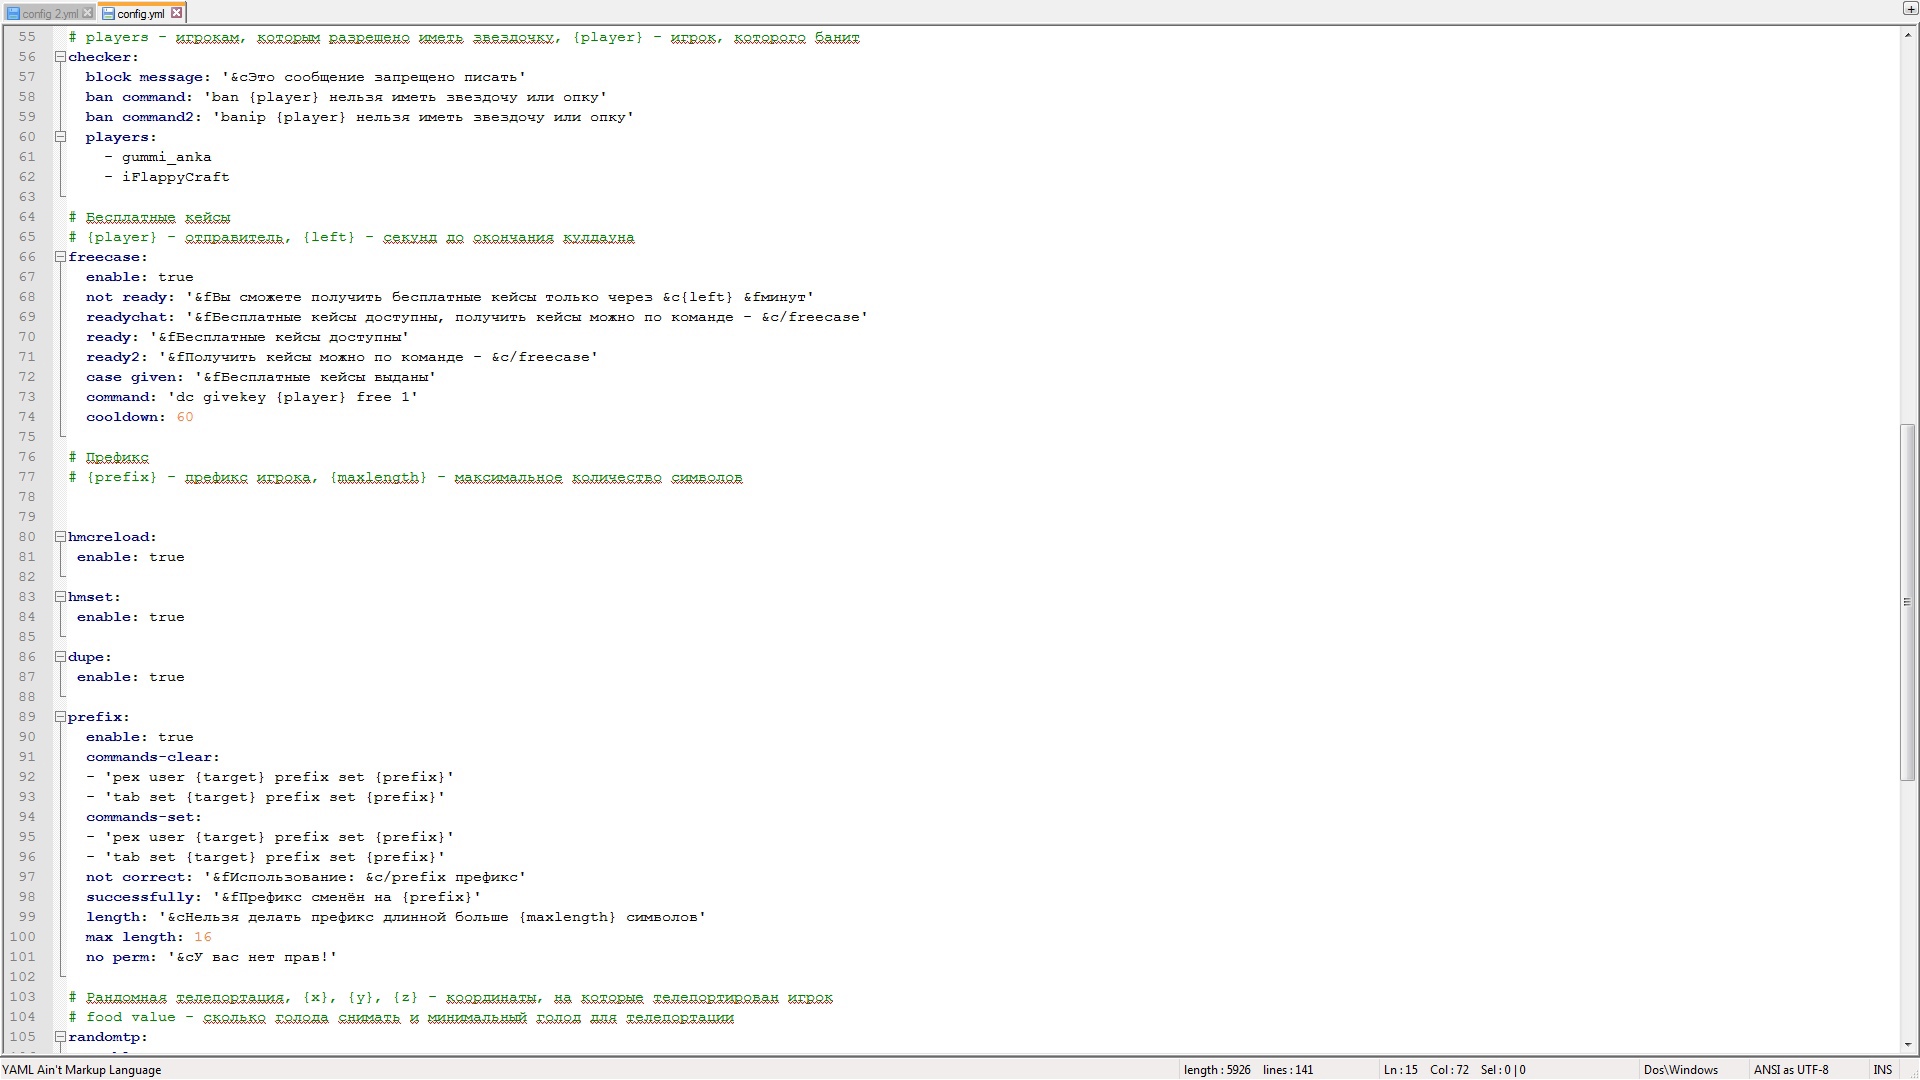1920x1080 pixels.
Task: Click line number 74 in margin
Action: [x=26, y=417]
